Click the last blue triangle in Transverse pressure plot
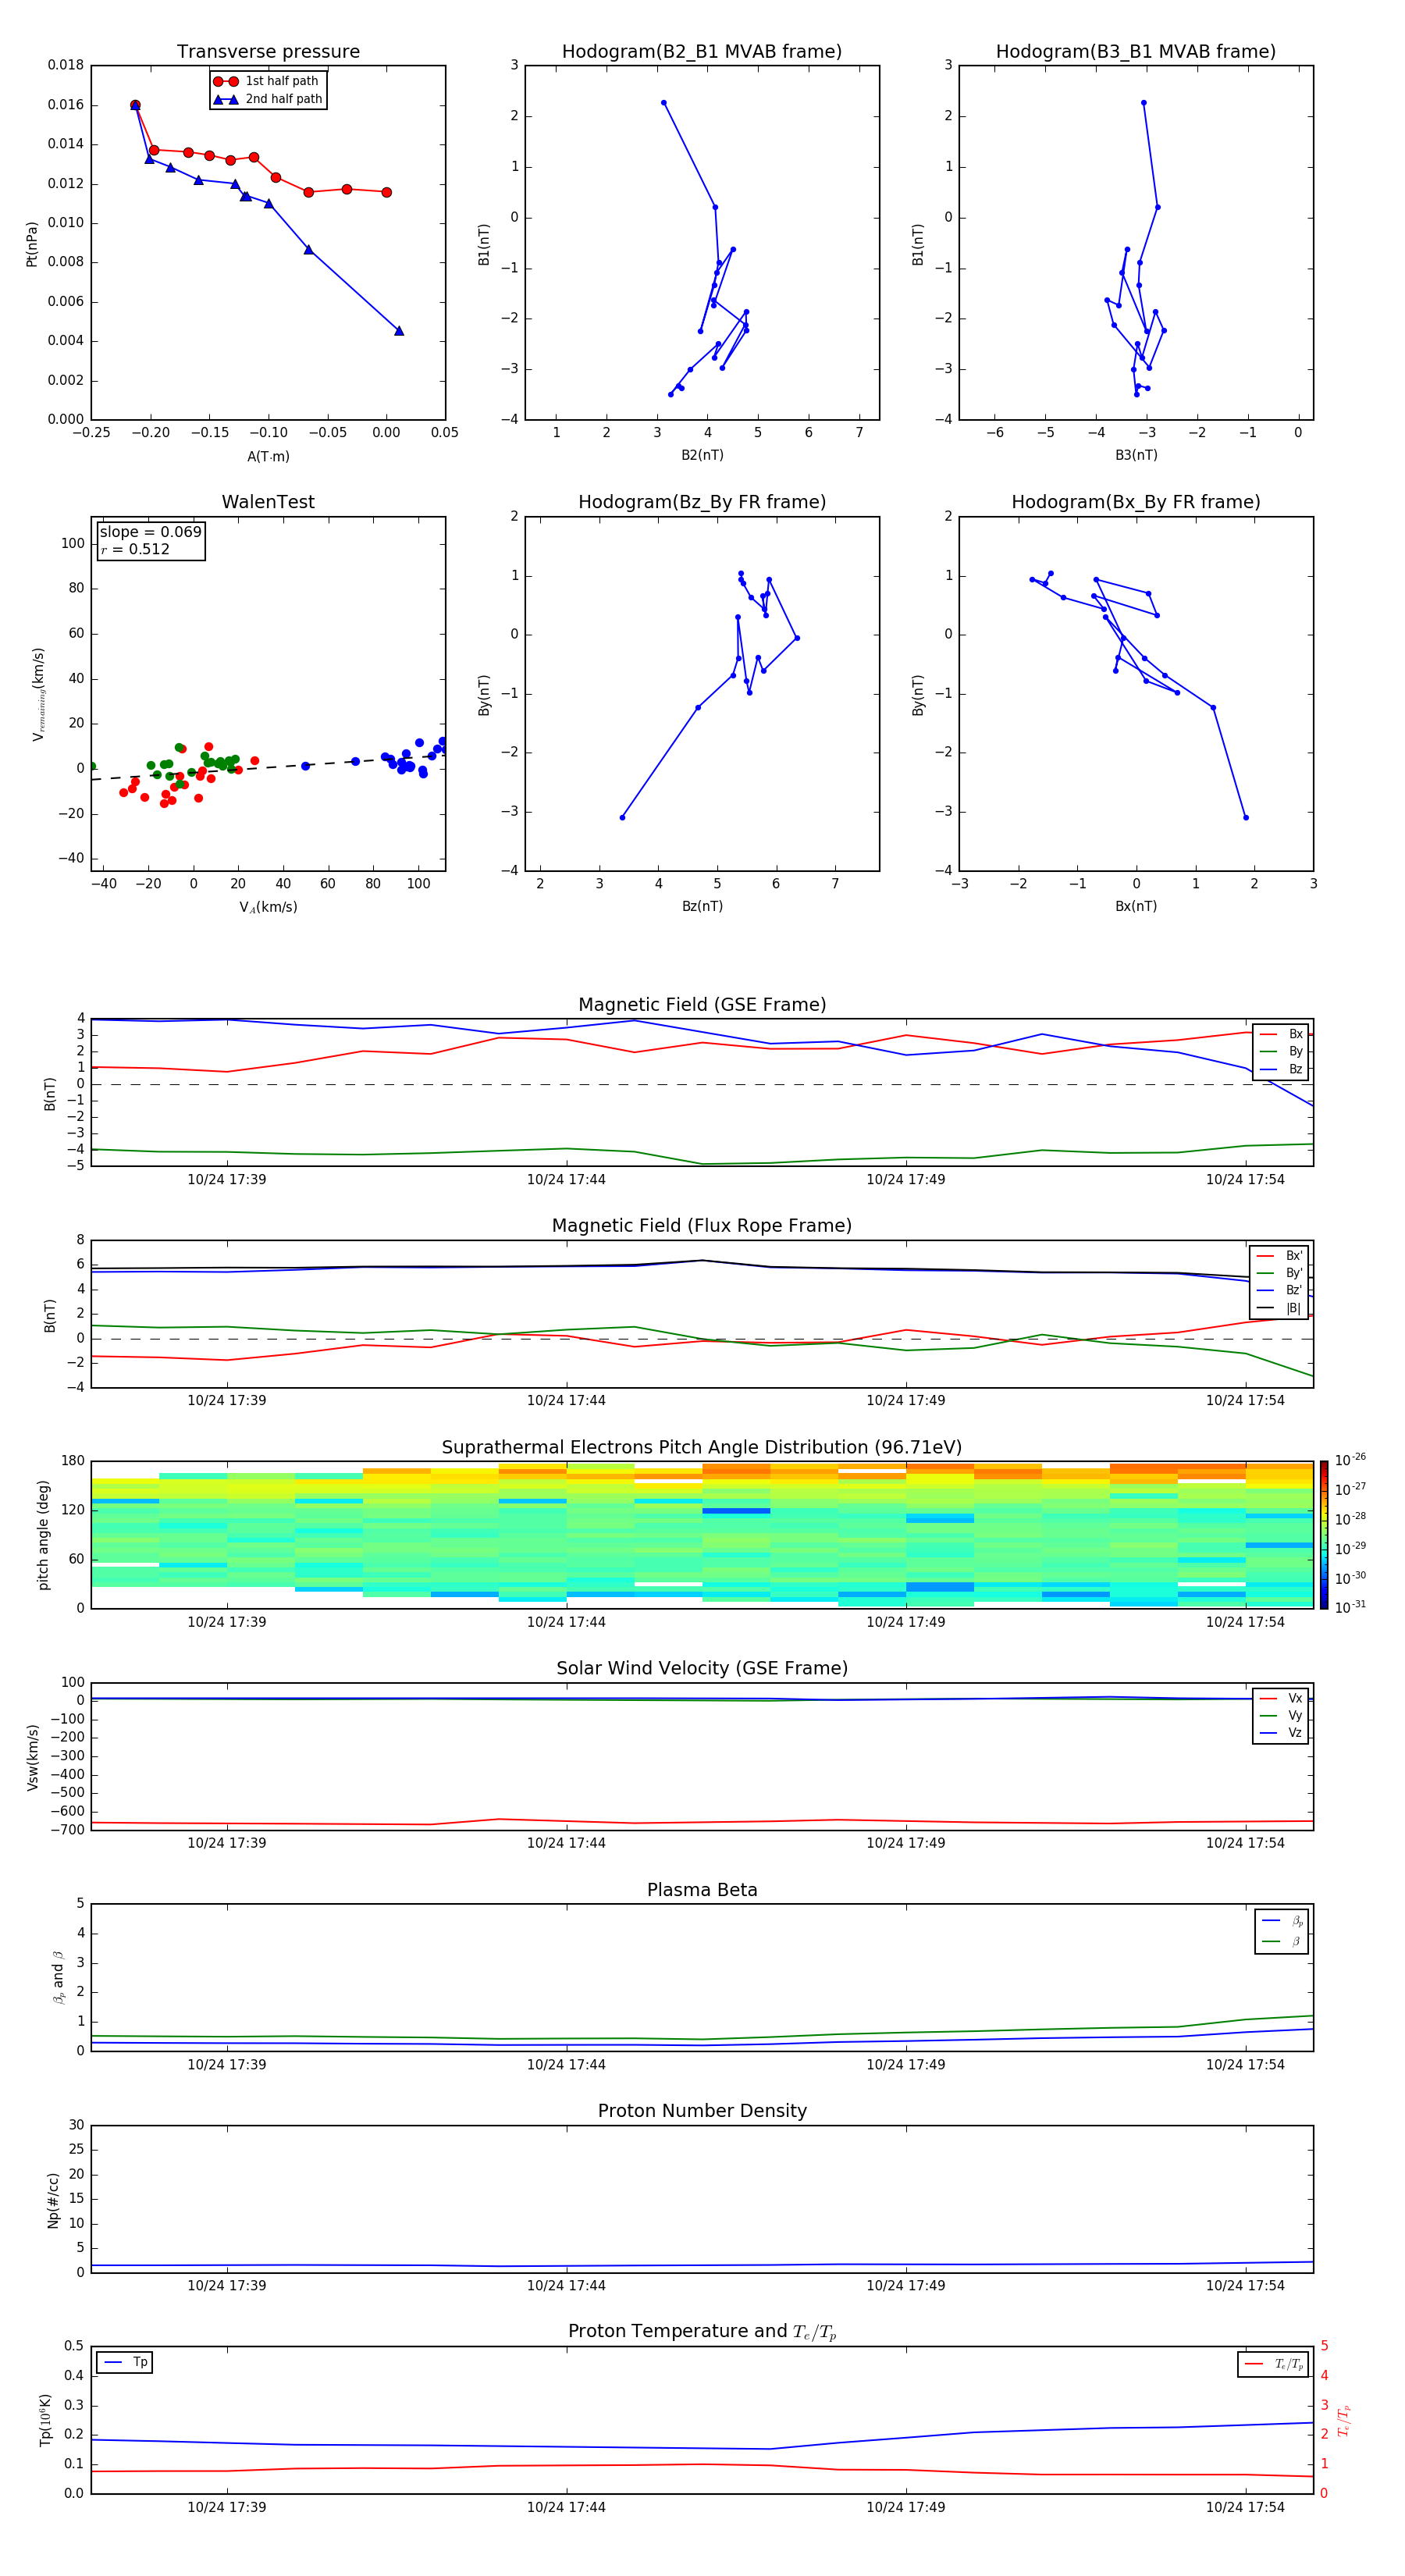Image resolution: width=1405 pixels, height=2576 pixels. (399, 331)
